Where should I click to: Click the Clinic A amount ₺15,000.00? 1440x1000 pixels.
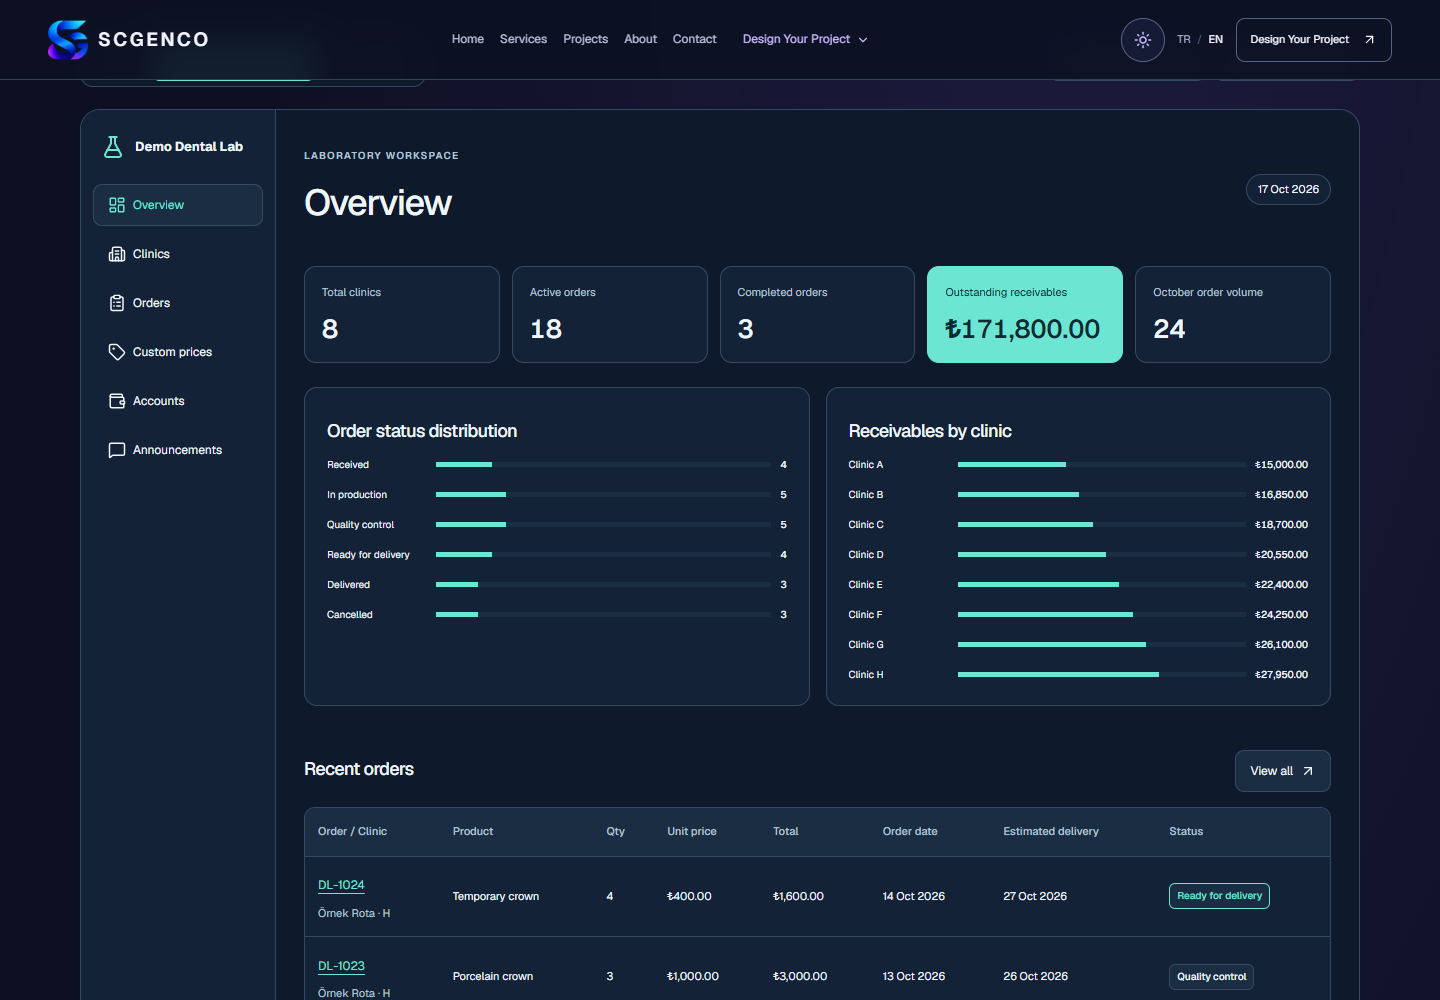click(x=1281, y=465)
